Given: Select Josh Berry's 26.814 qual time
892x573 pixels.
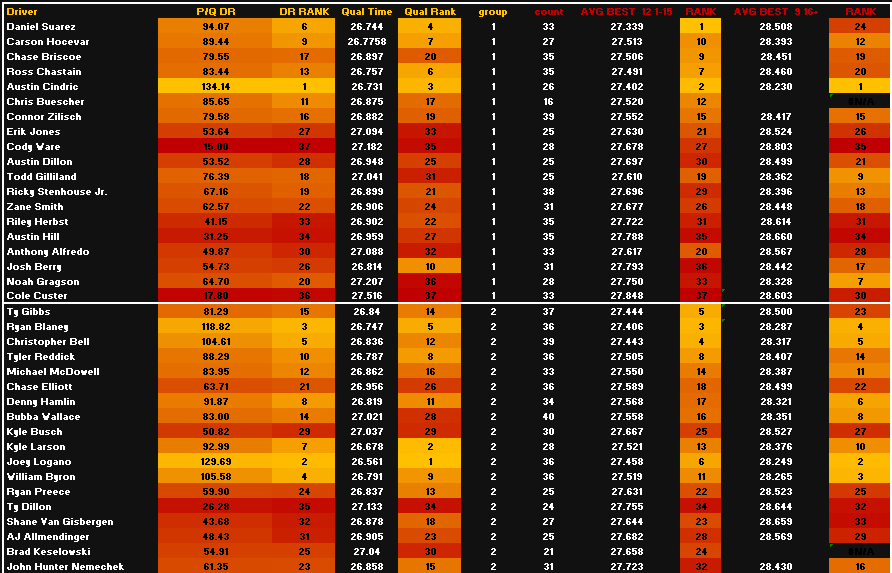Looking at the screenshot, I should coord(367,267).
